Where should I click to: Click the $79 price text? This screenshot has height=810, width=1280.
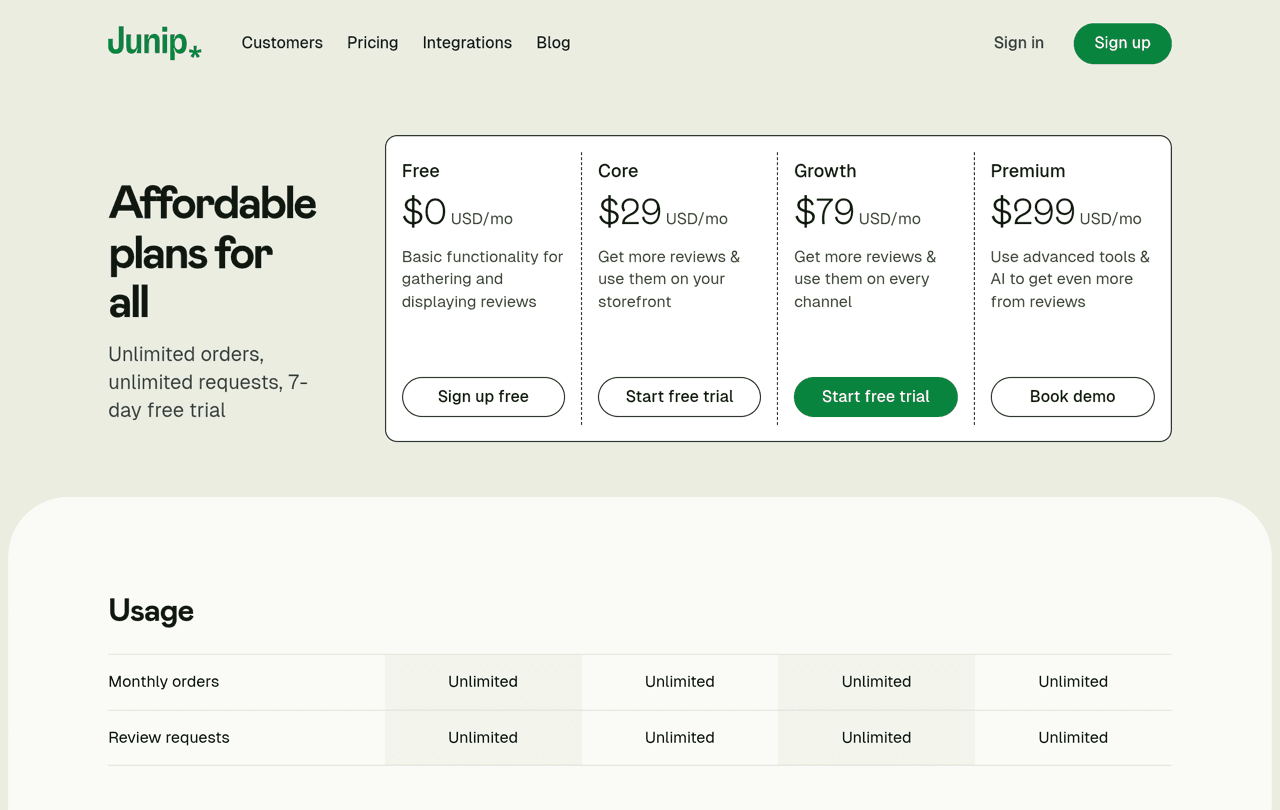(824, 212)
